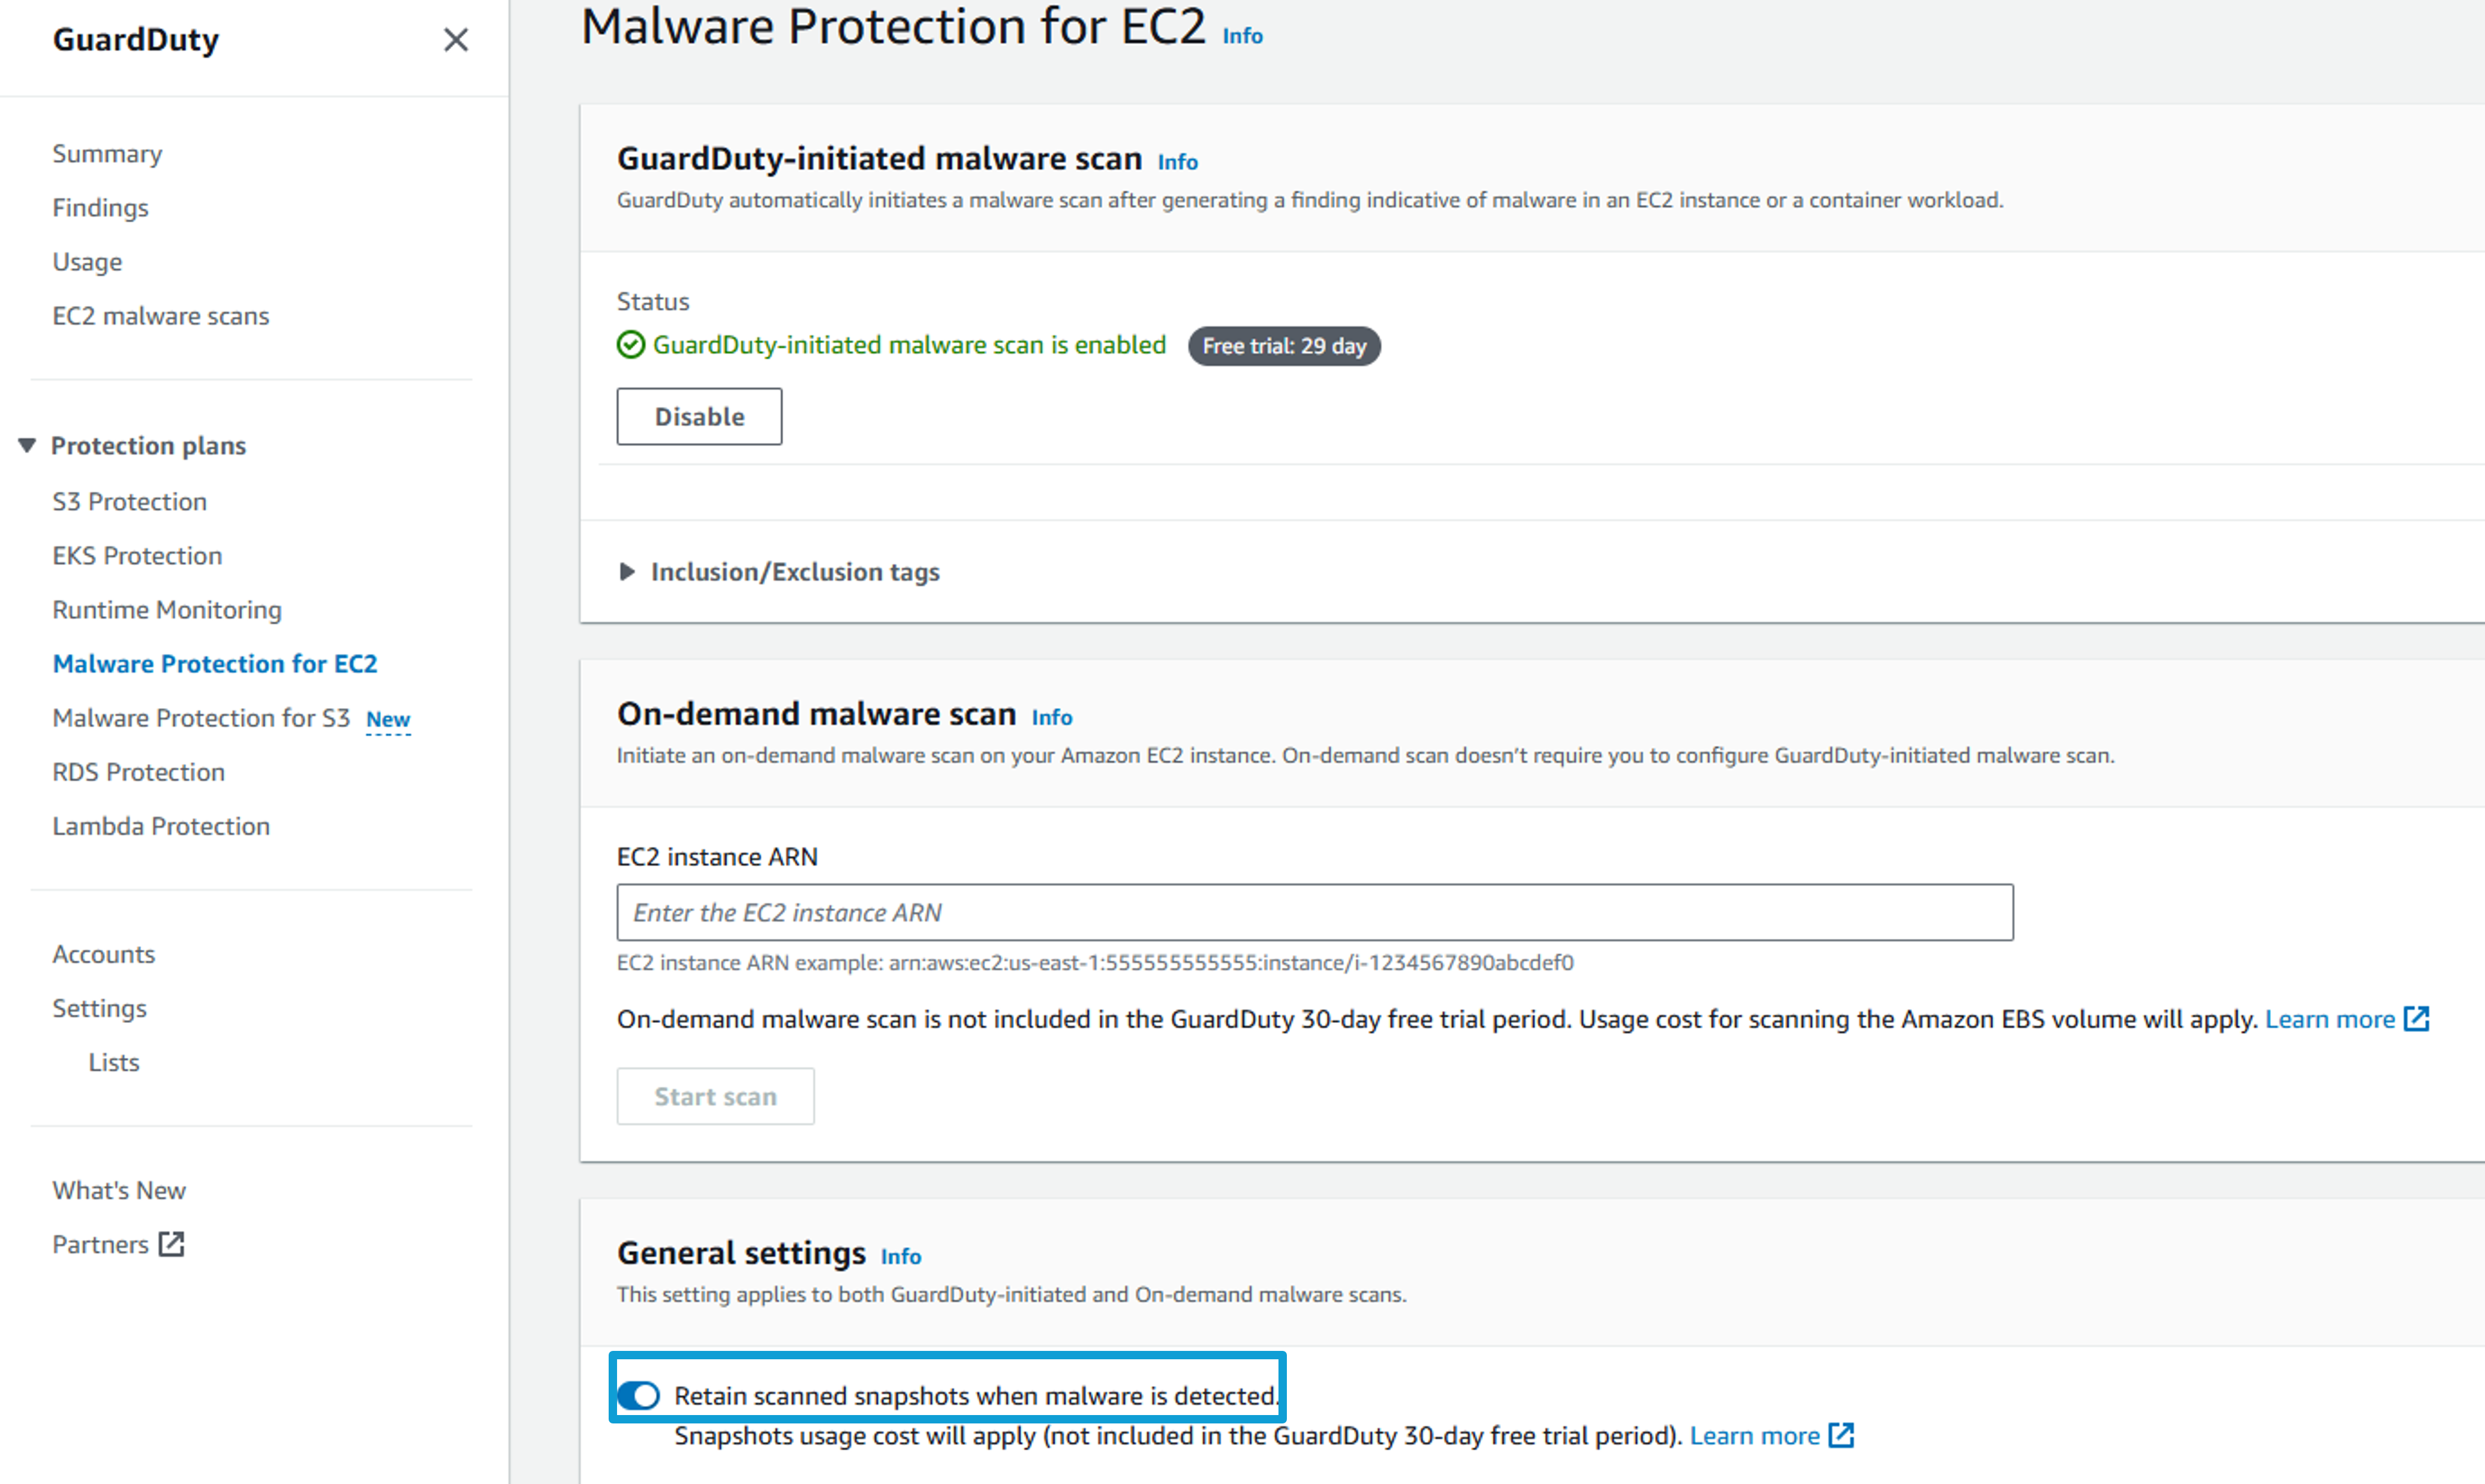Open Malware Protection for S3
The width and height of the screenshot is (2485, 1484).
(x=201, y=718)
